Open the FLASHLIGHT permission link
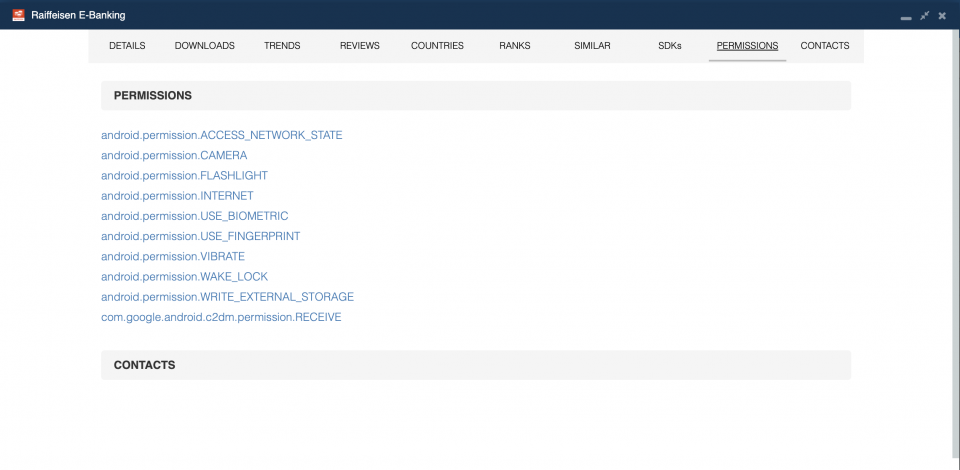 click(184, 176)
